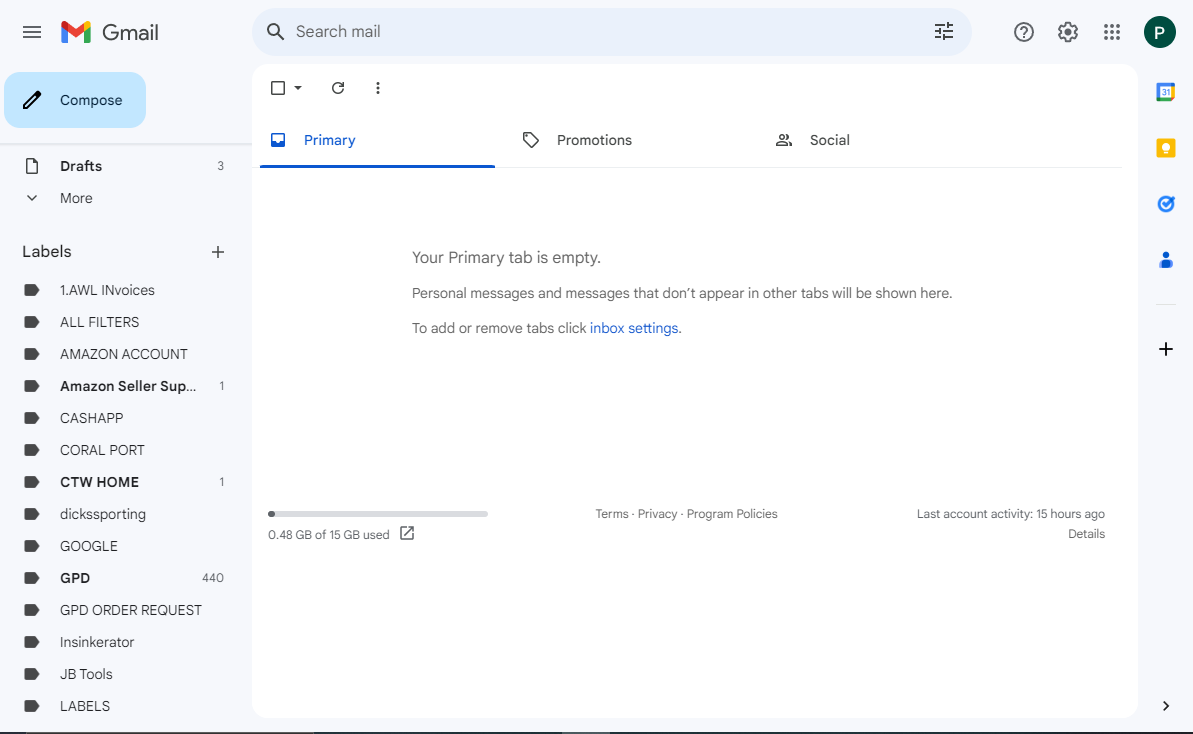Click label icon beside JB Tools
This screenshot has width=1193, height=734.
point(32,673)
